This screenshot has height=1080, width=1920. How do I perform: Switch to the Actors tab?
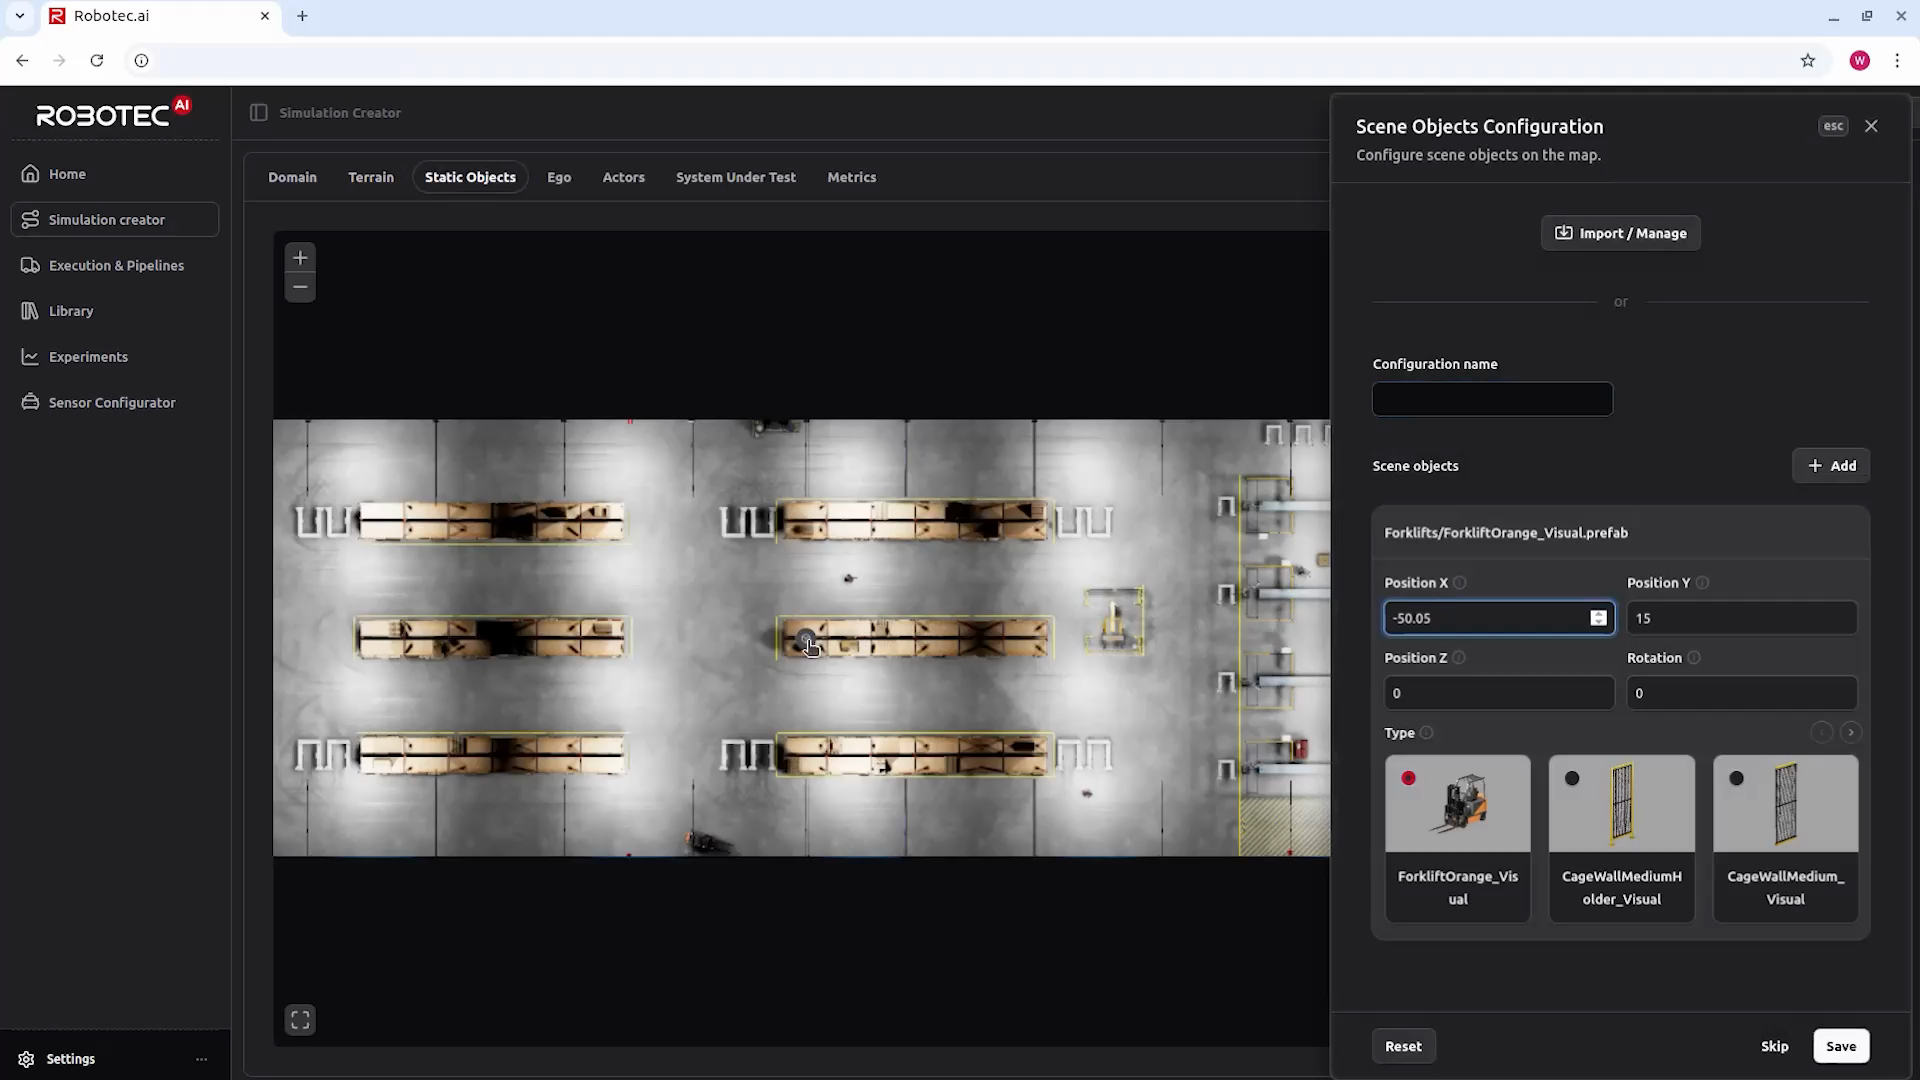(x=623, y=177)
